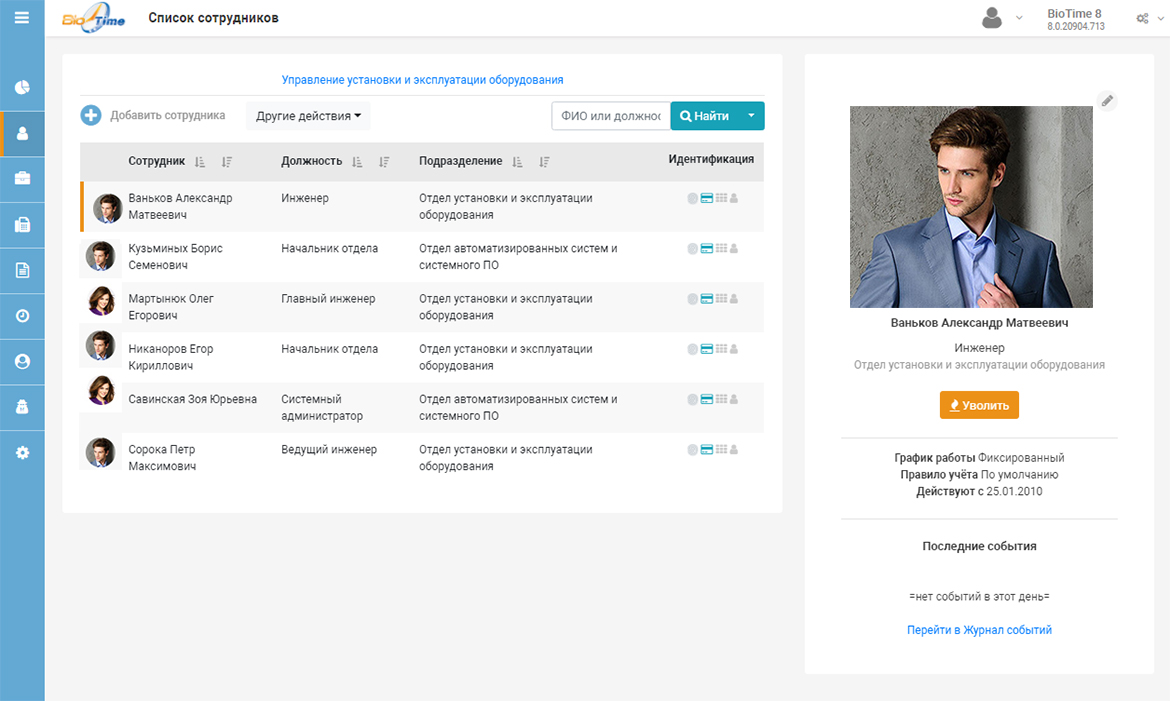The image size is (1170, 701).
Task: Click card icon in Сорока row
Action: tap(707, 449)
